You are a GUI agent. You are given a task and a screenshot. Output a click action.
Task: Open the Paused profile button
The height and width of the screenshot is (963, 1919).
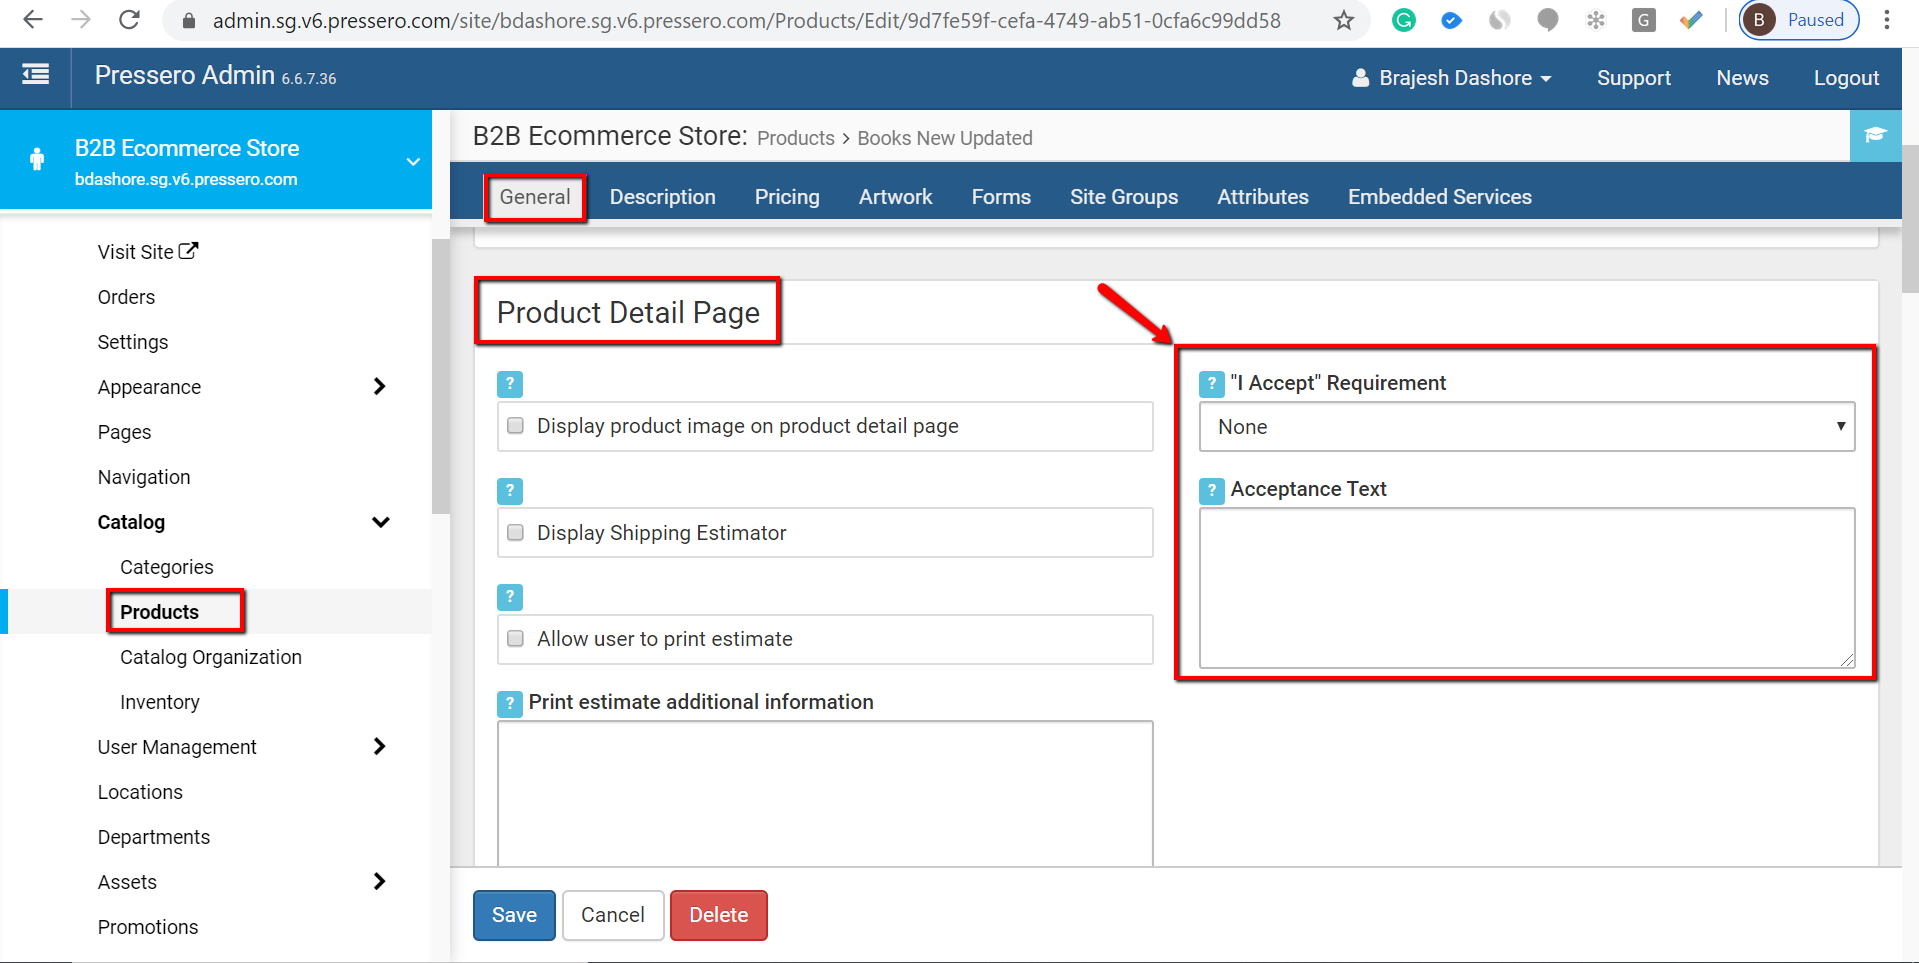(x=1799, y=20)
